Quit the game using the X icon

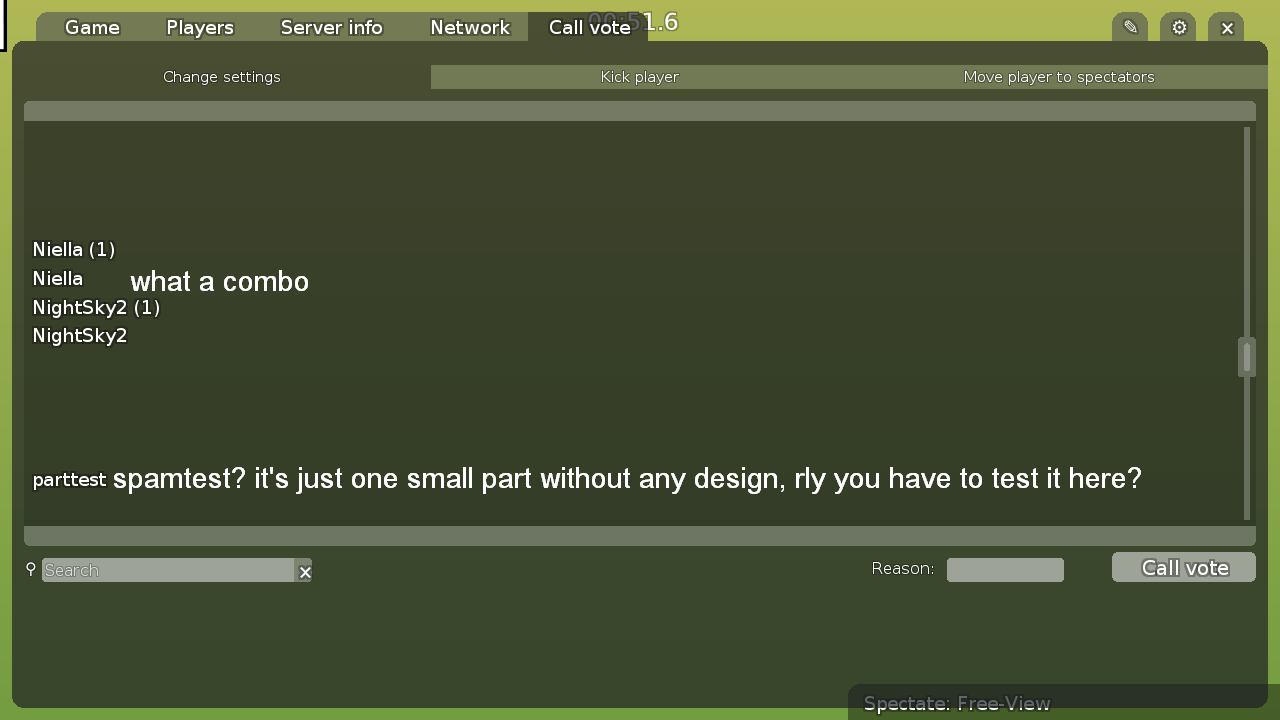(x=1226, y=27)
